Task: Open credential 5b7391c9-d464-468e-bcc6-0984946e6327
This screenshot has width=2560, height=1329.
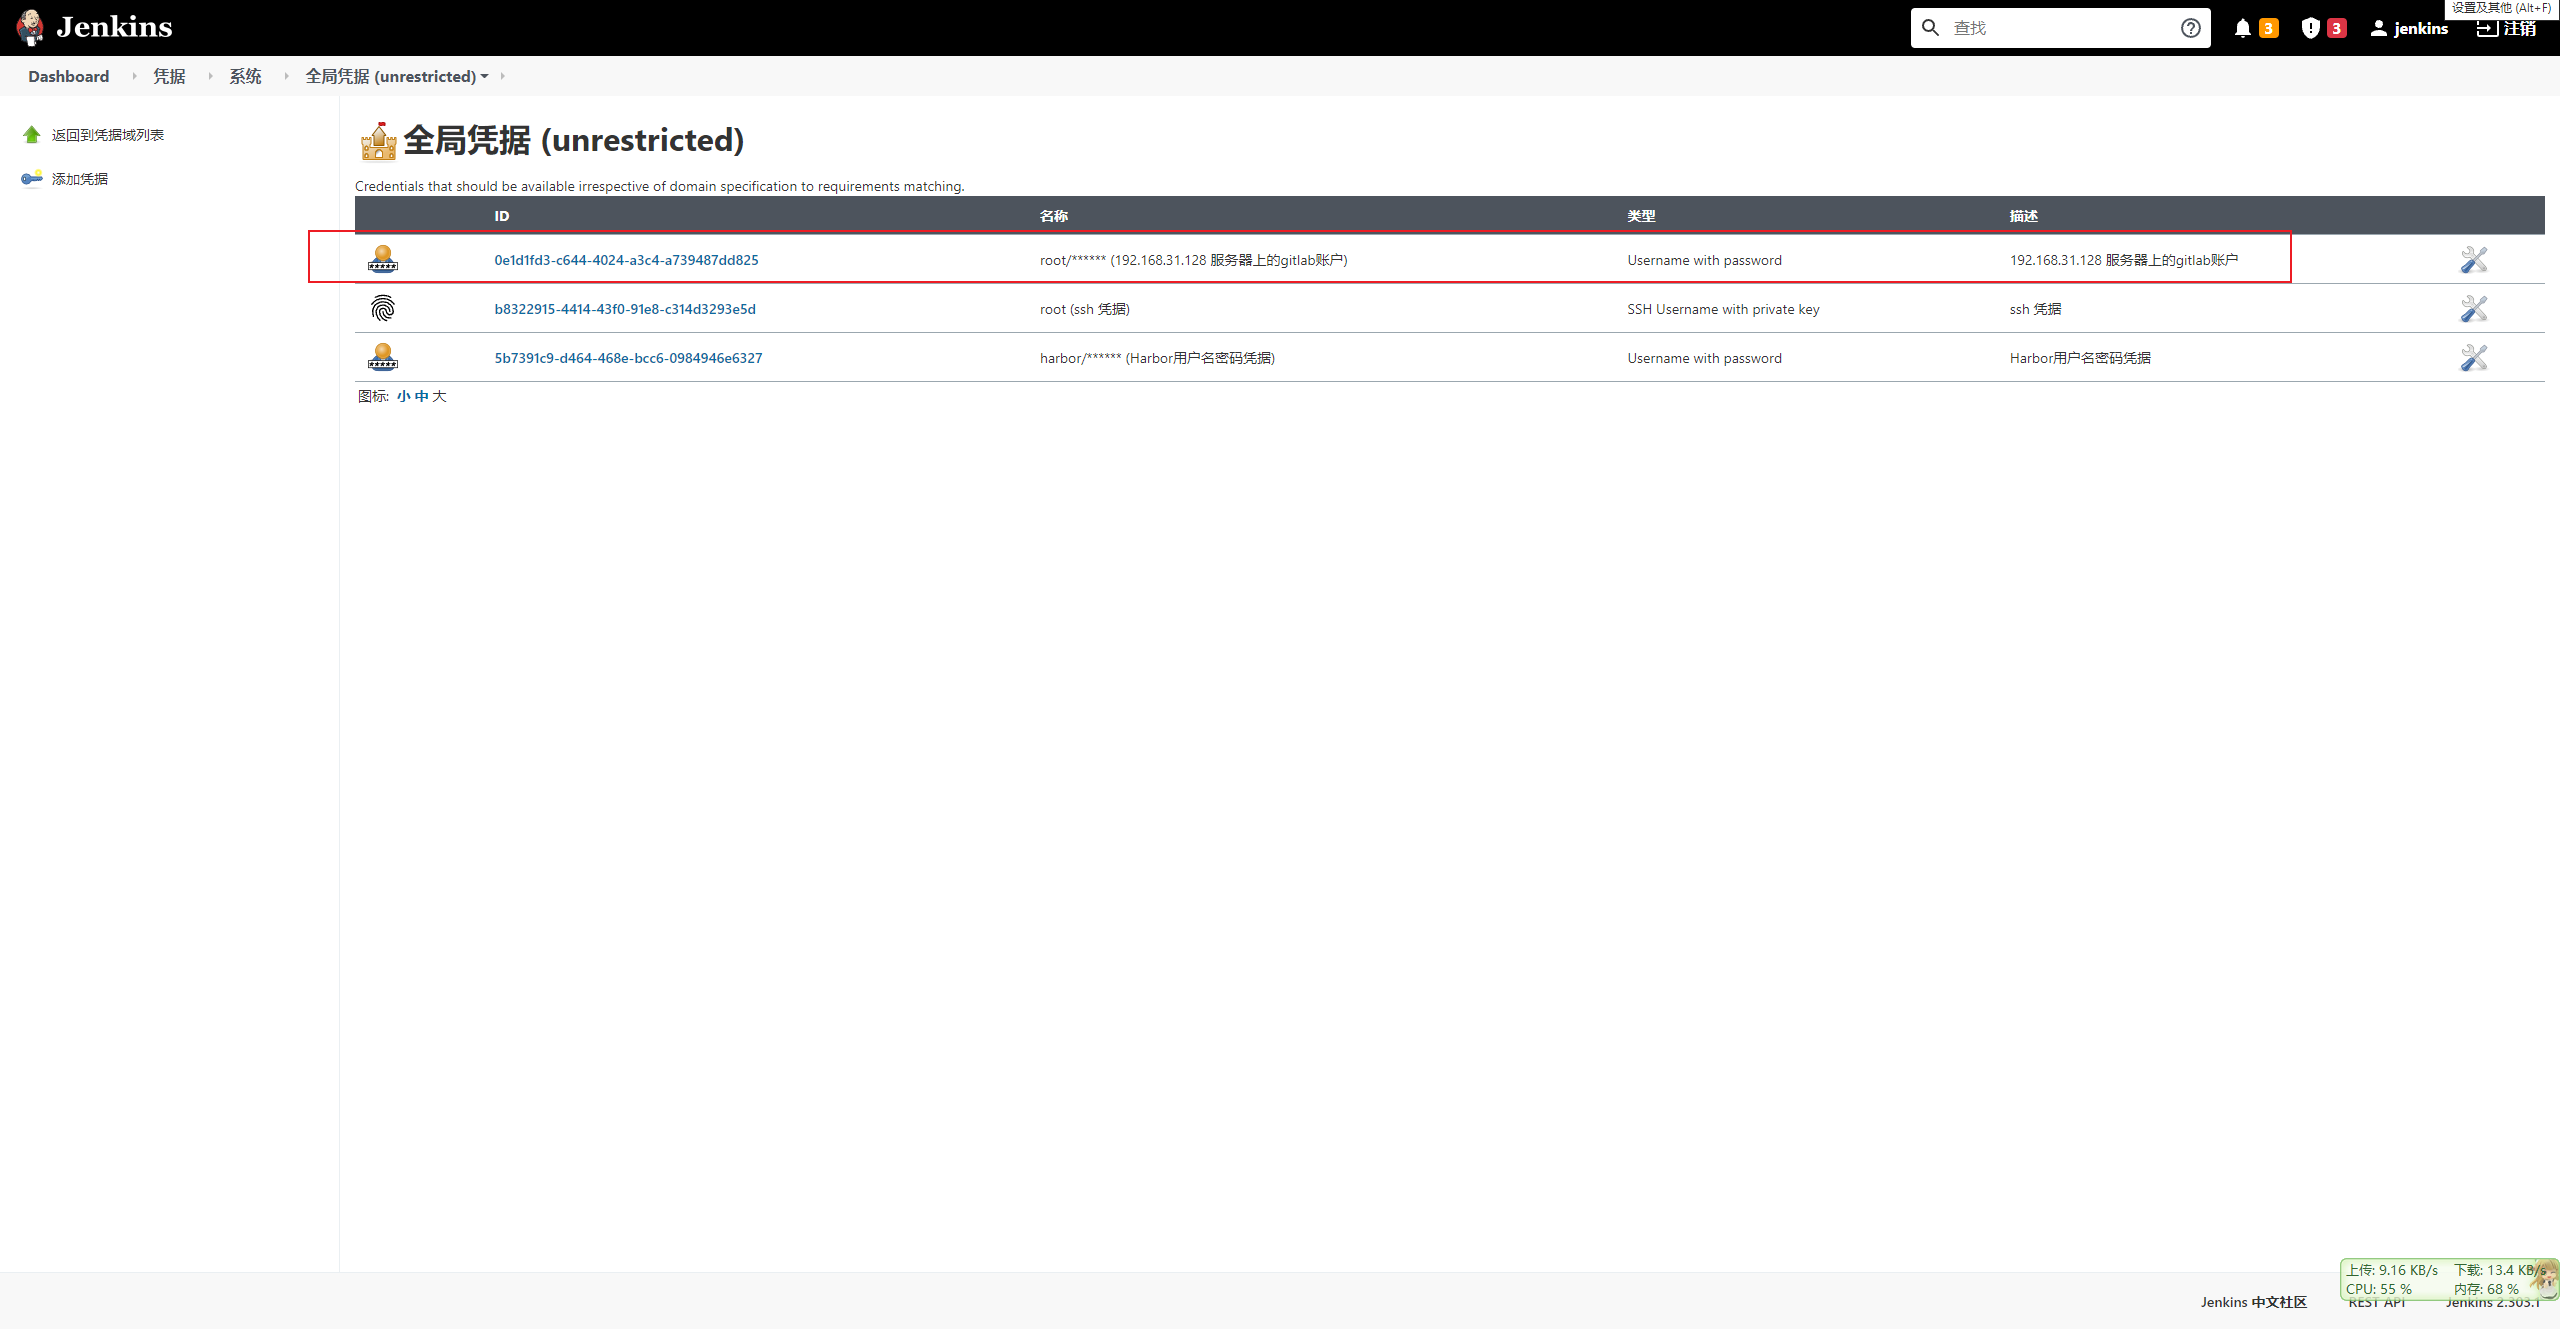Action: click(x=629, y=358)
